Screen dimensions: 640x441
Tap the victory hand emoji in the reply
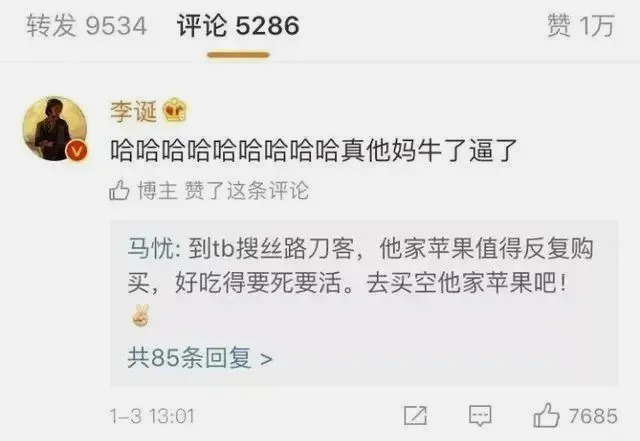[141, 315]
